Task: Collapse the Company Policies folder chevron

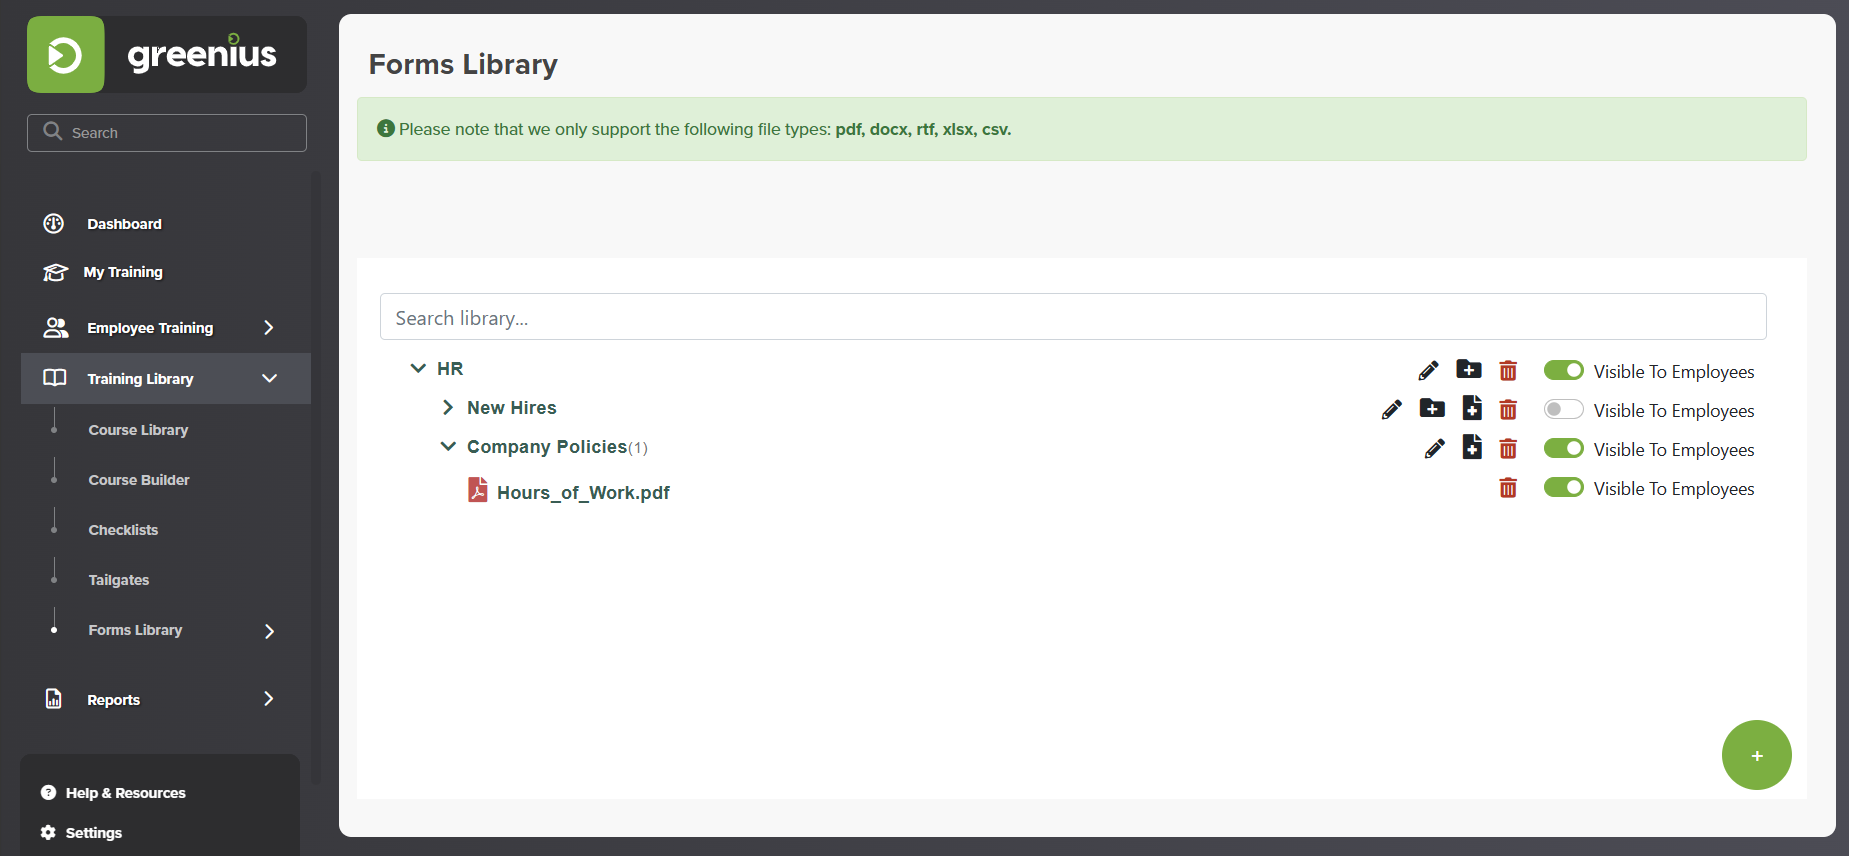Action: [x=448, y=446]
